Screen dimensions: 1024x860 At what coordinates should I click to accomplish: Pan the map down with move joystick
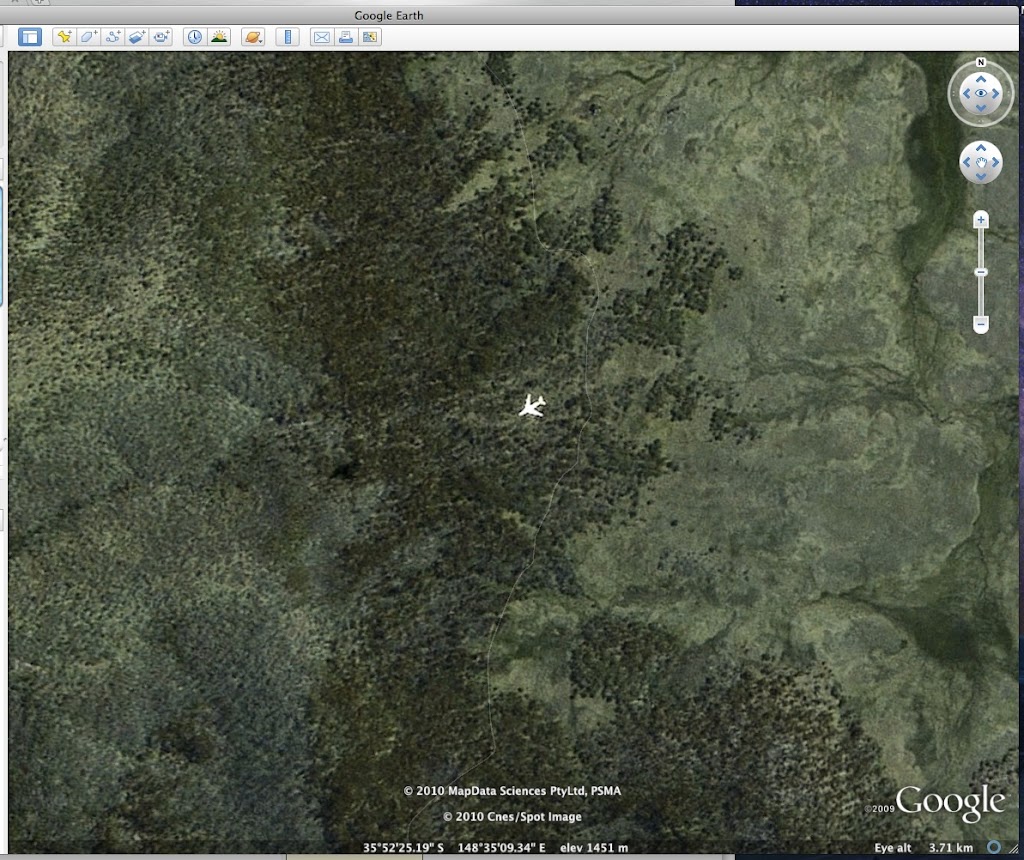tap(980, 177)
